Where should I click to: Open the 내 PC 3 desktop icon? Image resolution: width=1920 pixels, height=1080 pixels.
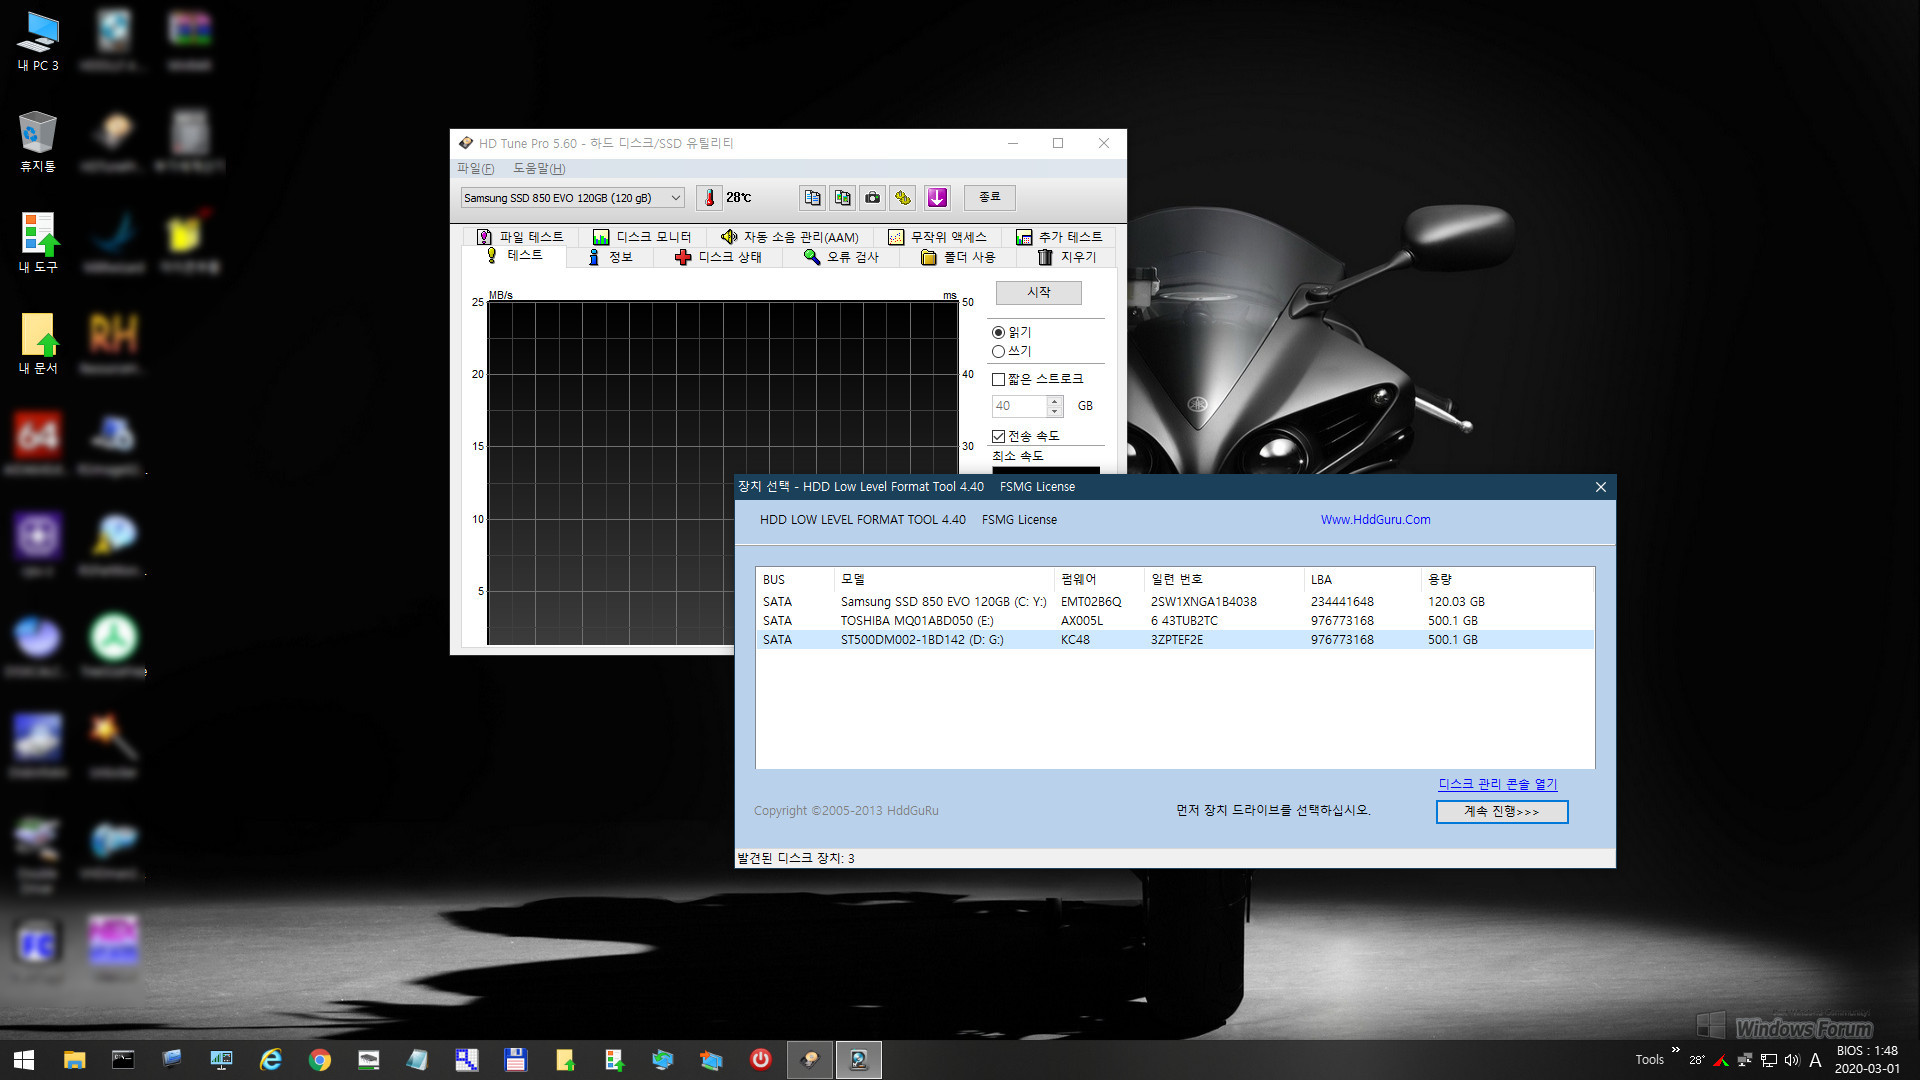point(38,42)
